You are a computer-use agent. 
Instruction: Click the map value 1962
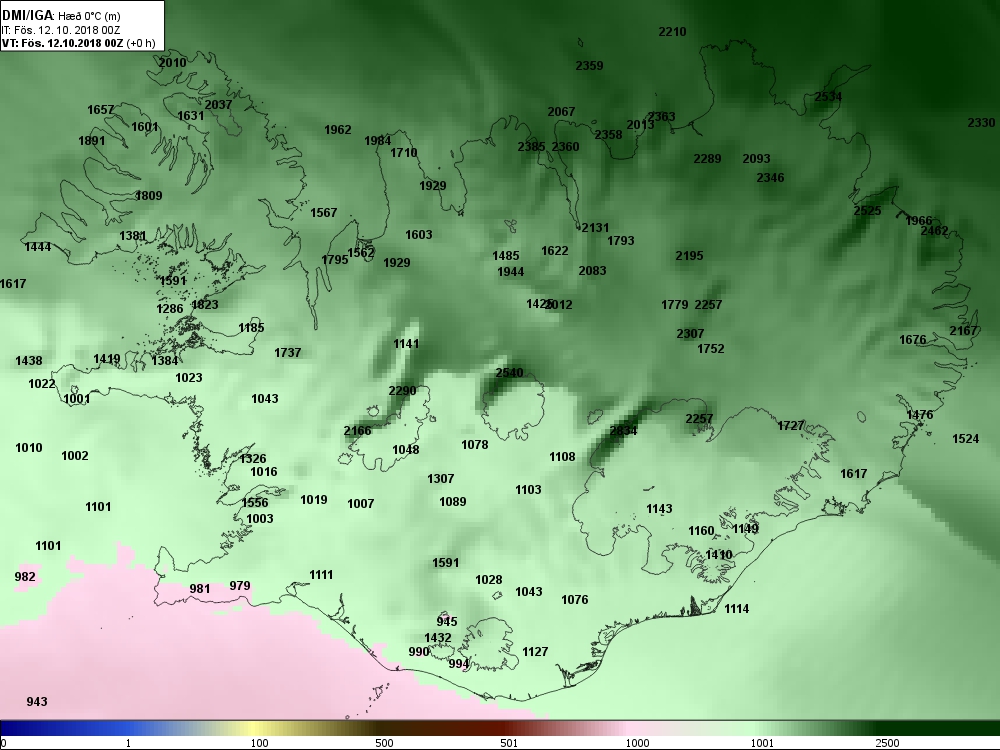click(337, 129)
